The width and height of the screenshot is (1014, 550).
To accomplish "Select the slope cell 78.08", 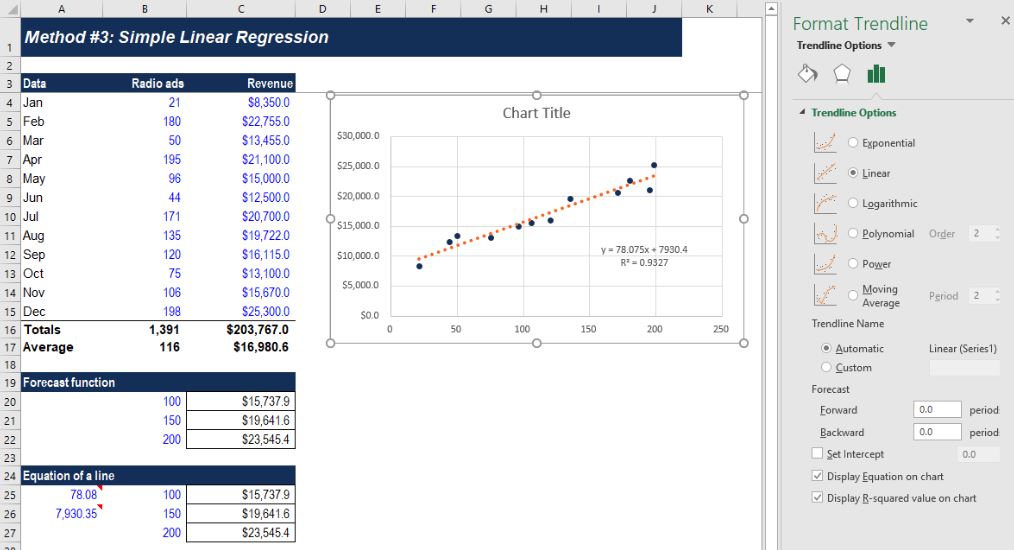I will pyautogui.click(x=62, y=494).
